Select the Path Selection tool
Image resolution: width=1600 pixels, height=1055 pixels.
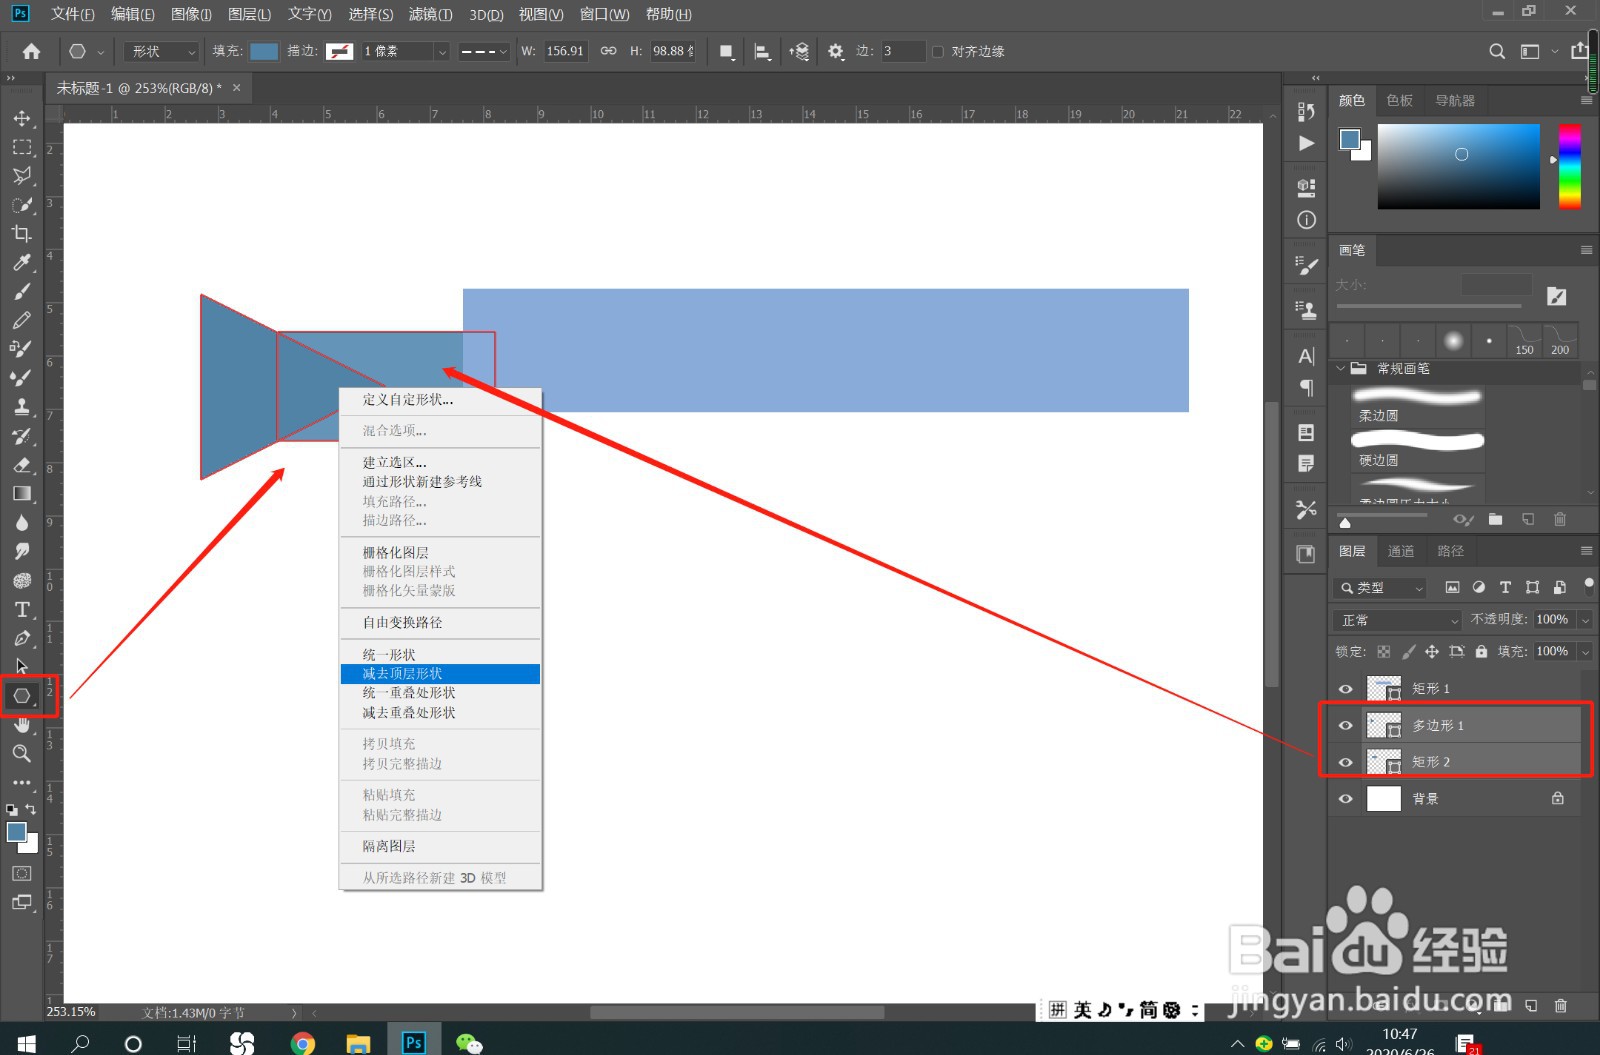coord(21,666)
